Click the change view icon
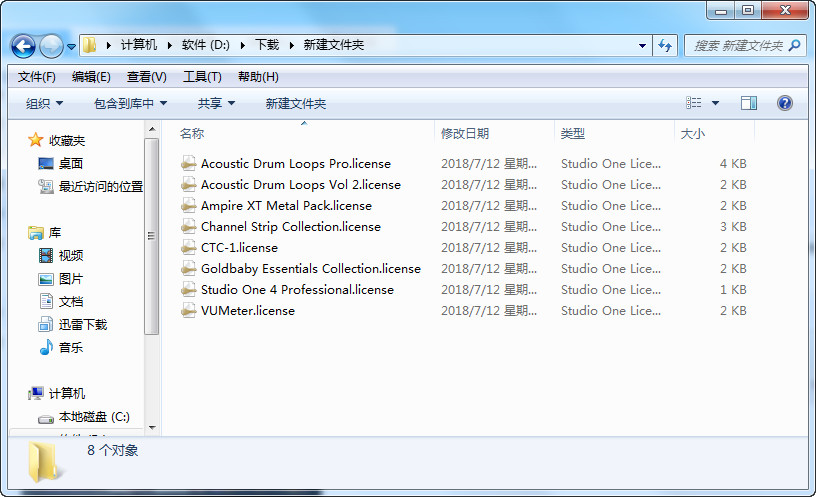The width and height of the screenshot is (816, 497). 693,103
